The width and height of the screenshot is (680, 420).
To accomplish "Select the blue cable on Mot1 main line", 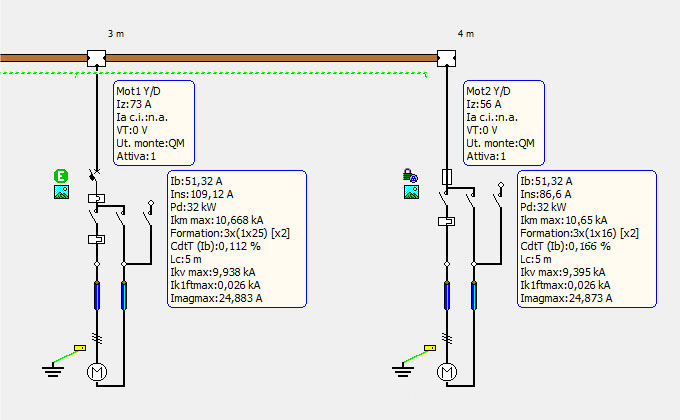I will click(97, 296).
